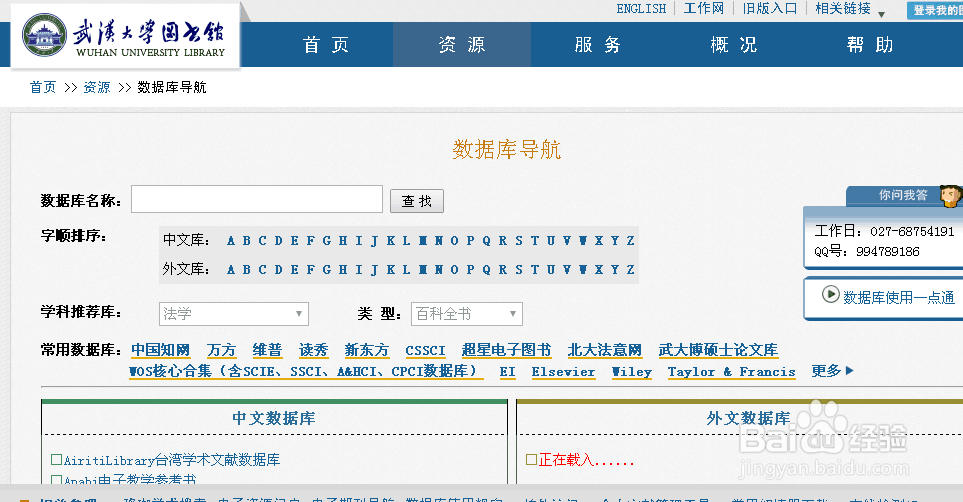Click the 更多 arrow icon
The height and width of the screenshot is (502, 963).
pos(849,371)
